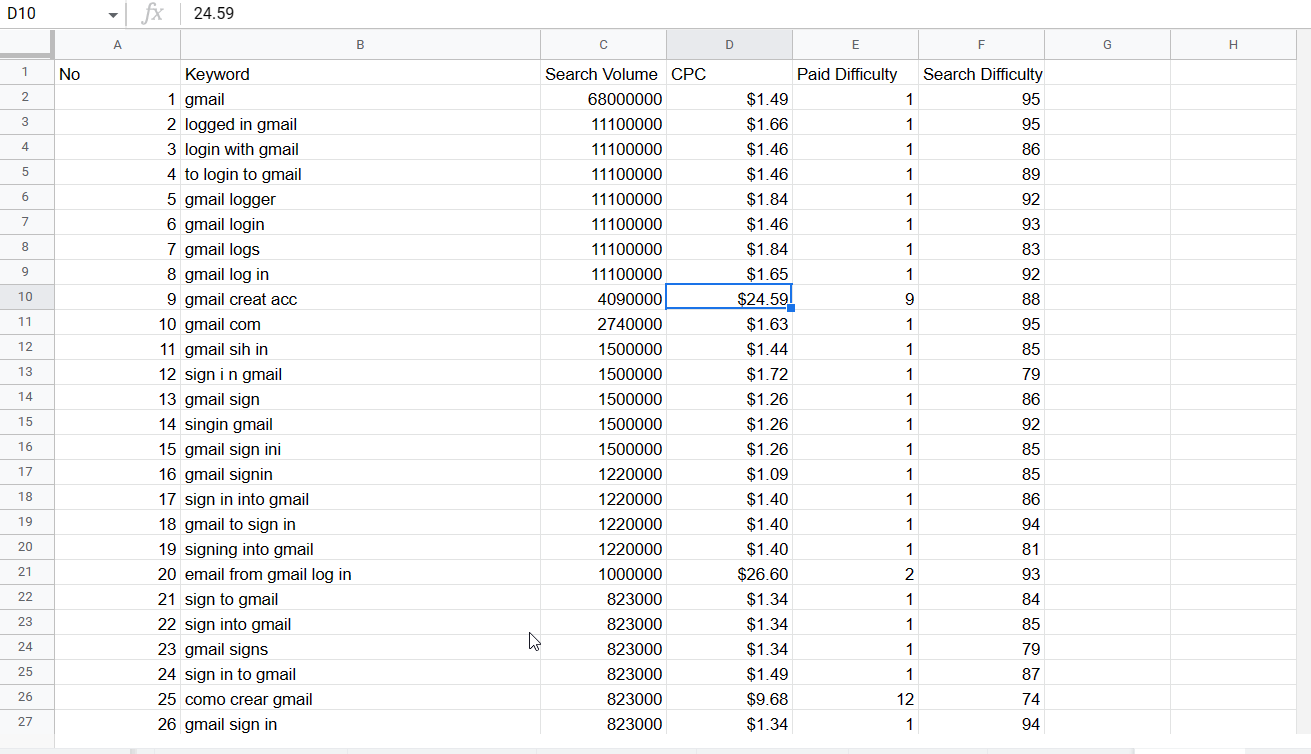Select the 'sign i n gmail' cell

[360, 374]
